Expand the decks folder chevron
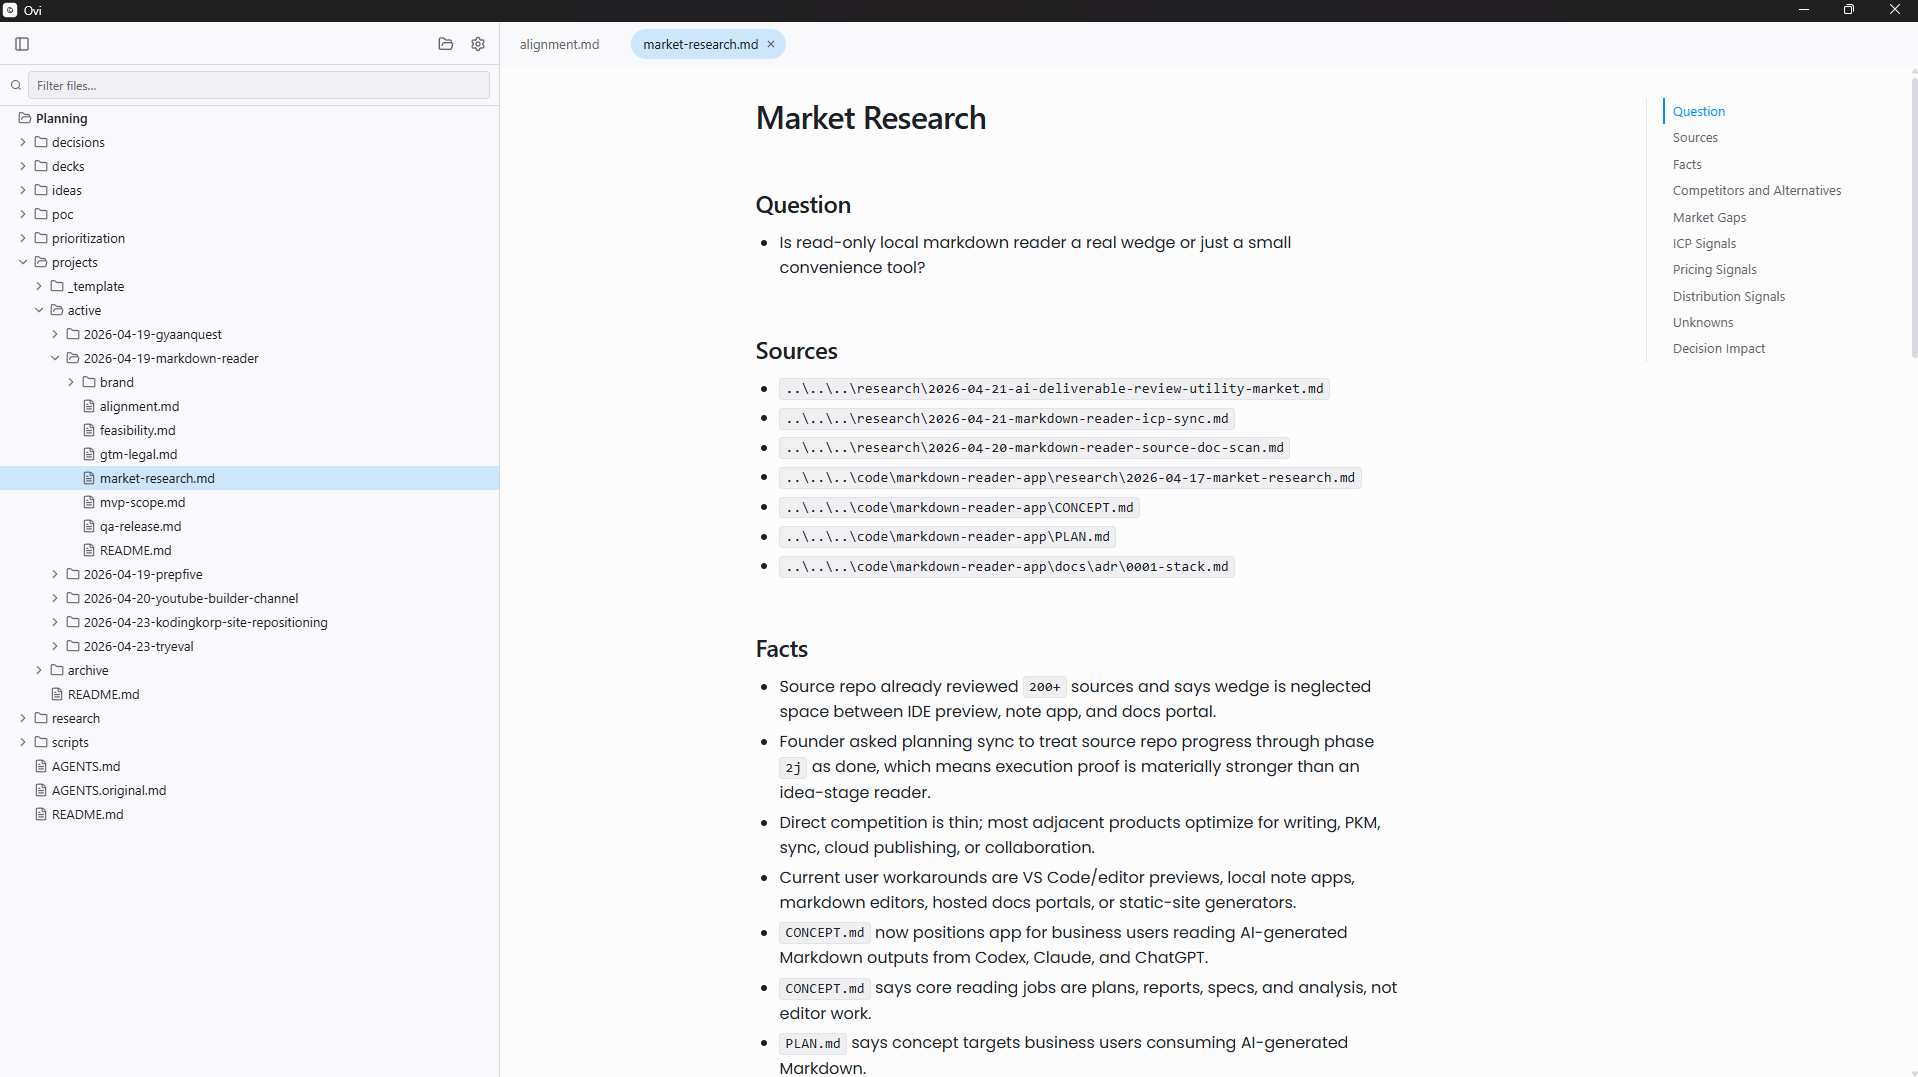This screenshot has height=1077, width=1918. [23, 167]
